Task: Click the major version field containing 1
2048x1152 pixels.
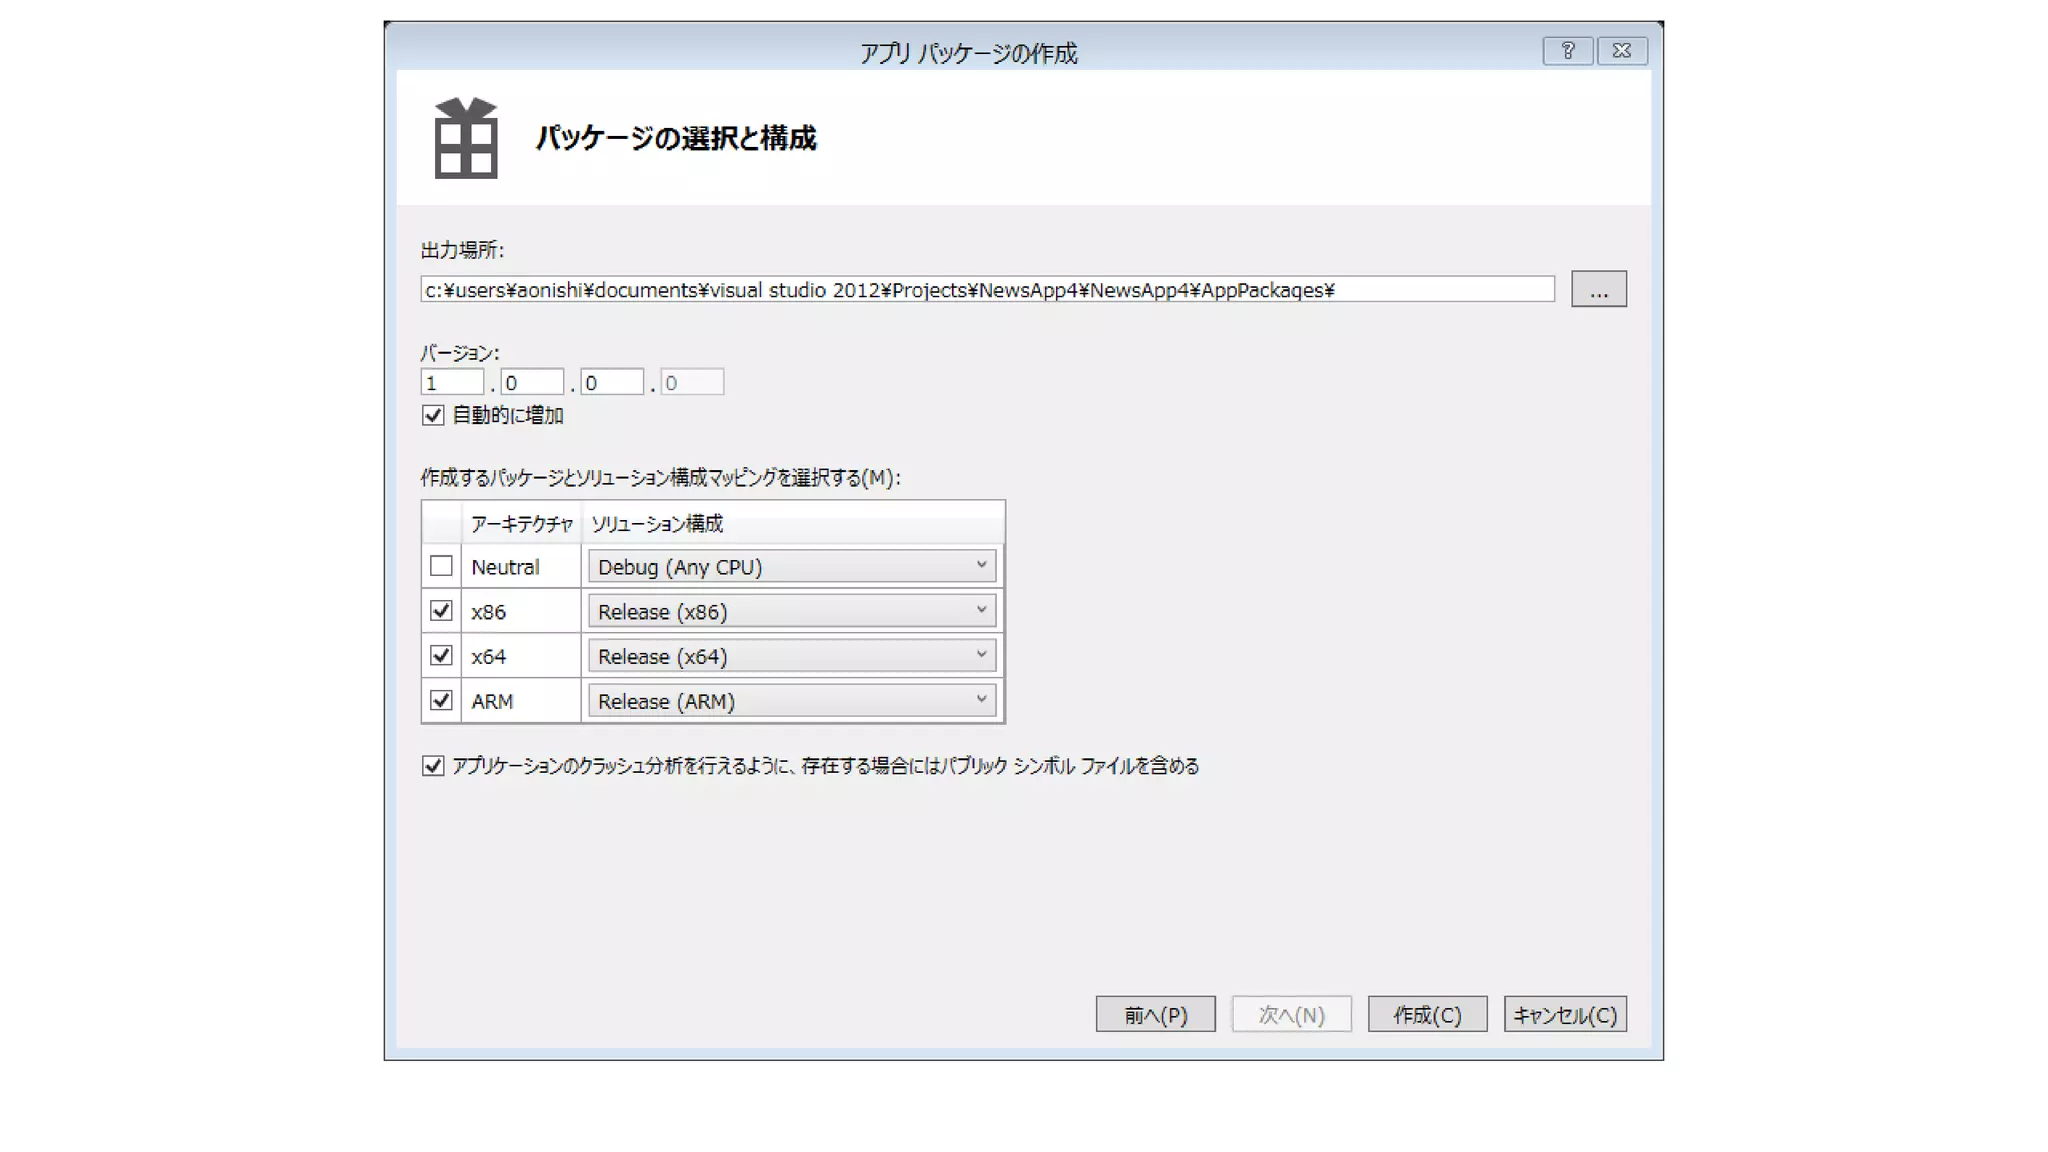Action: point(452,383)
